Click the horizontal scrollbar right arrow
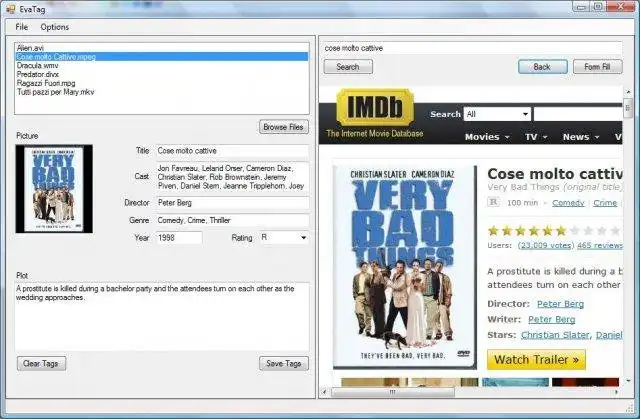The image size is (640, 419). pos(616,392)
